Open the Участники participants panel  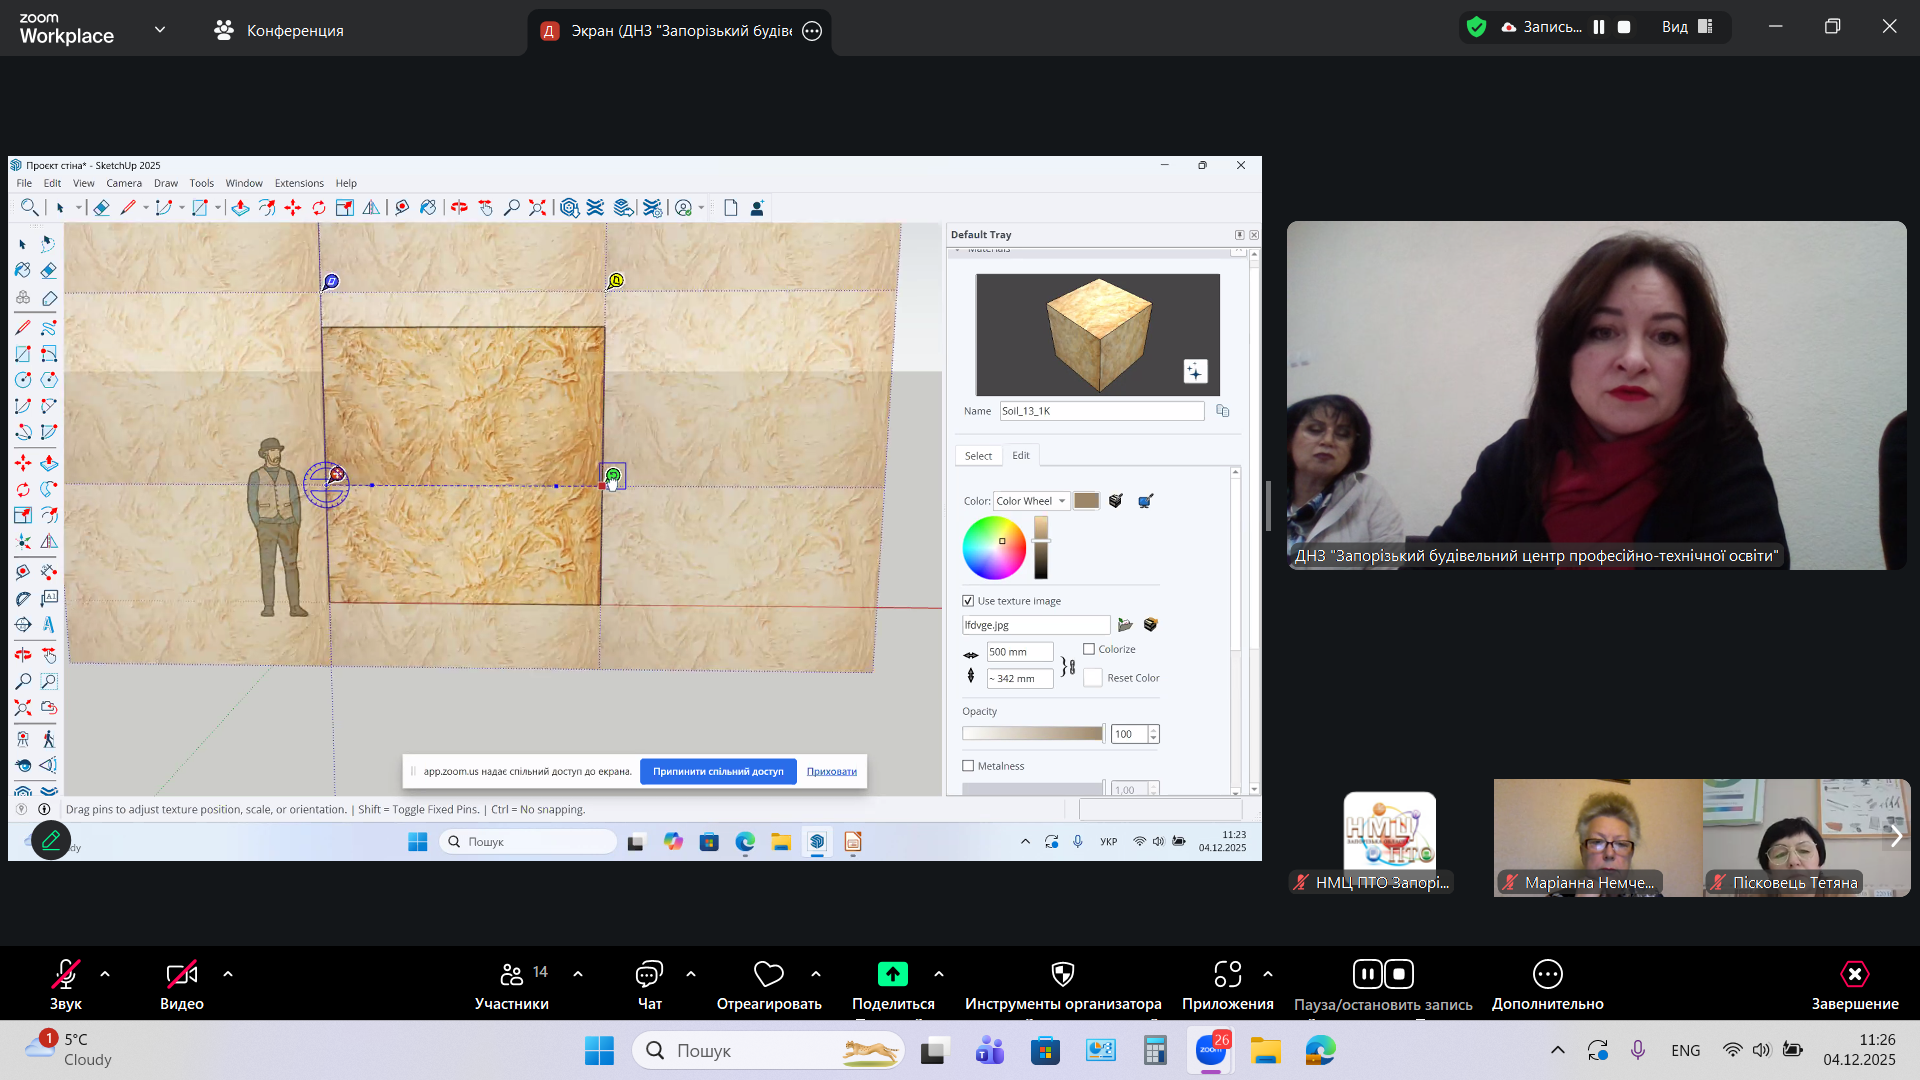(x=512, y=984)
